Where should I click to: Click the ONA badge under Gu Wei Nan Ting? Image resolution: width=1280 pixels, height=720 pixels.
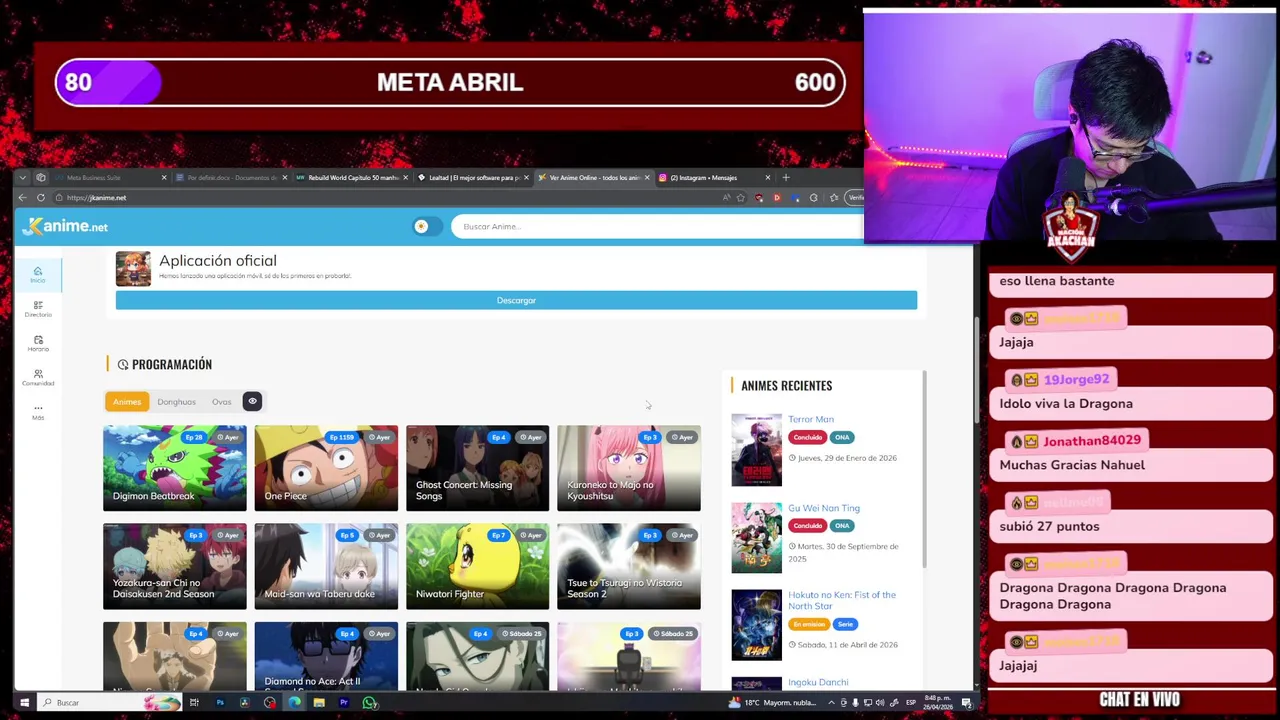coord(842,526)
